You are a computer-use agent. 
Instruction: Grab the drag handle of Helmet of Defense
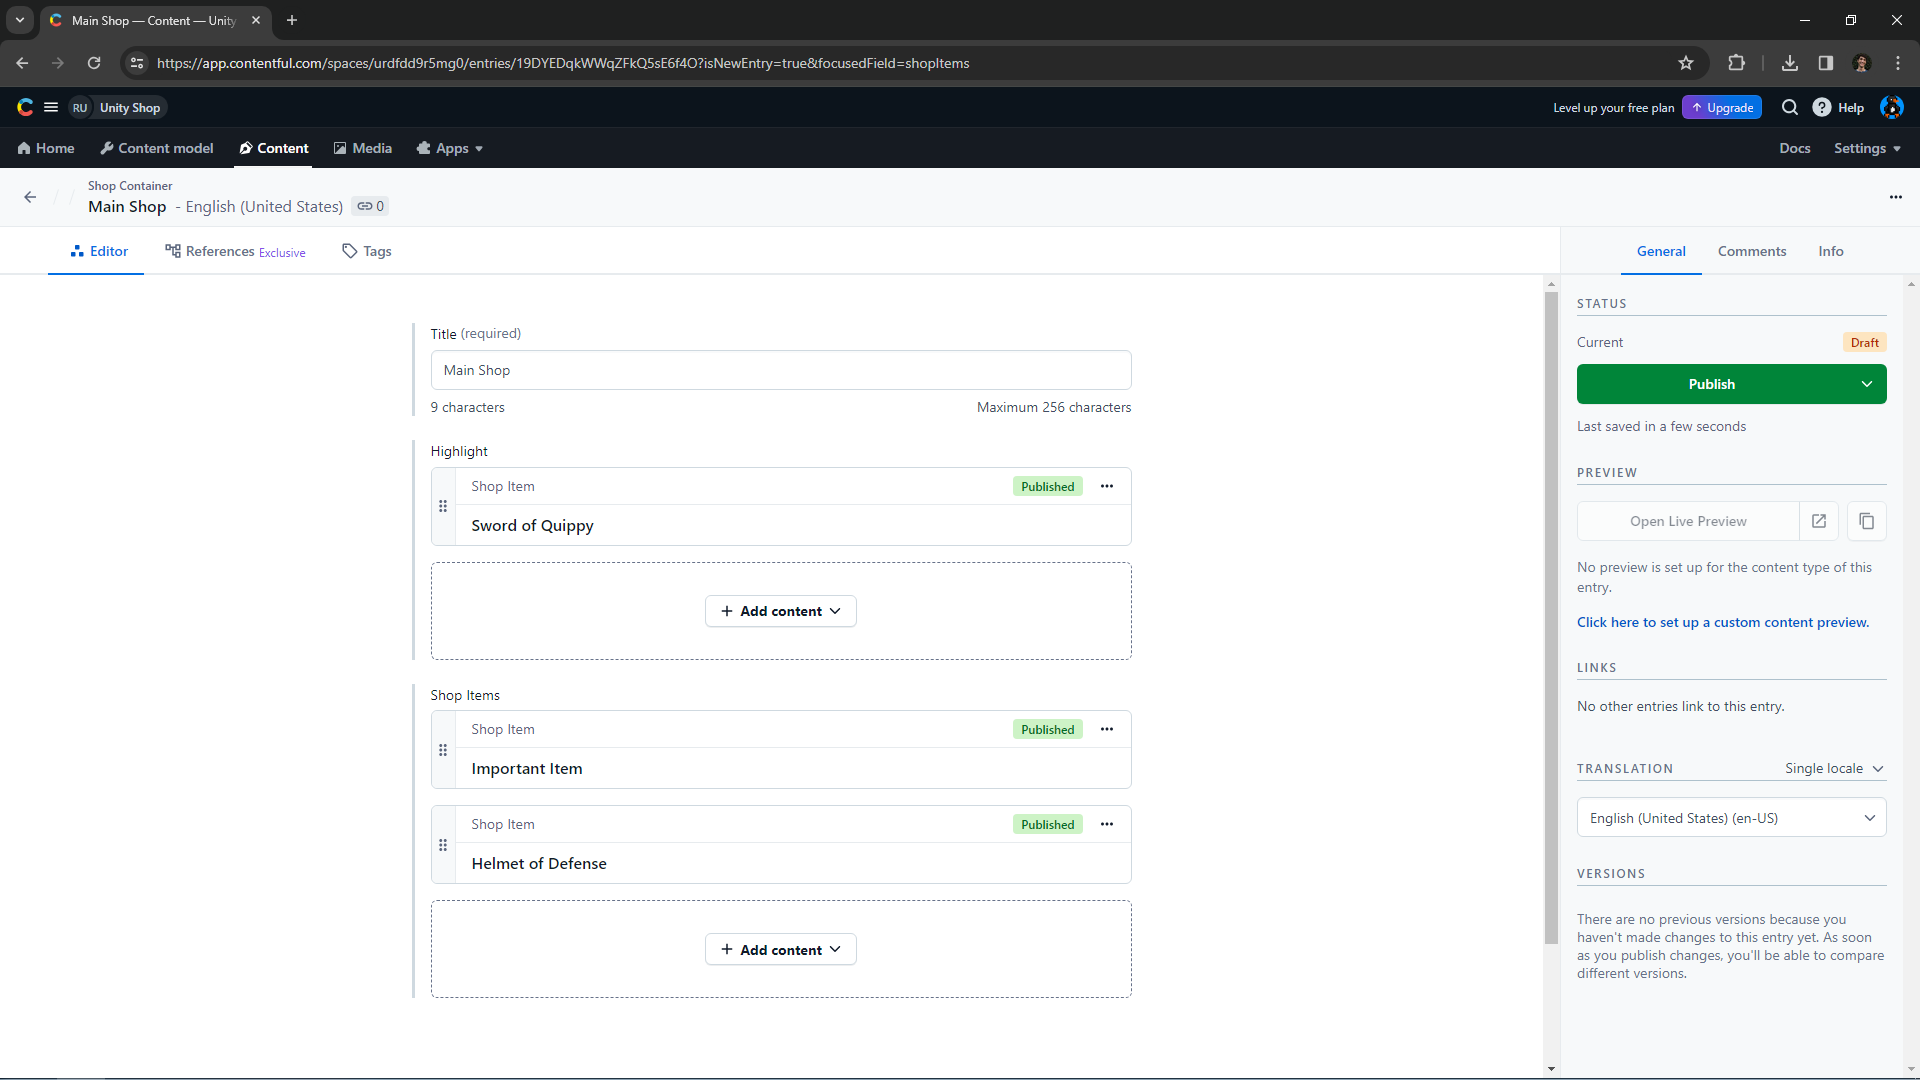(x=443, y=845)
